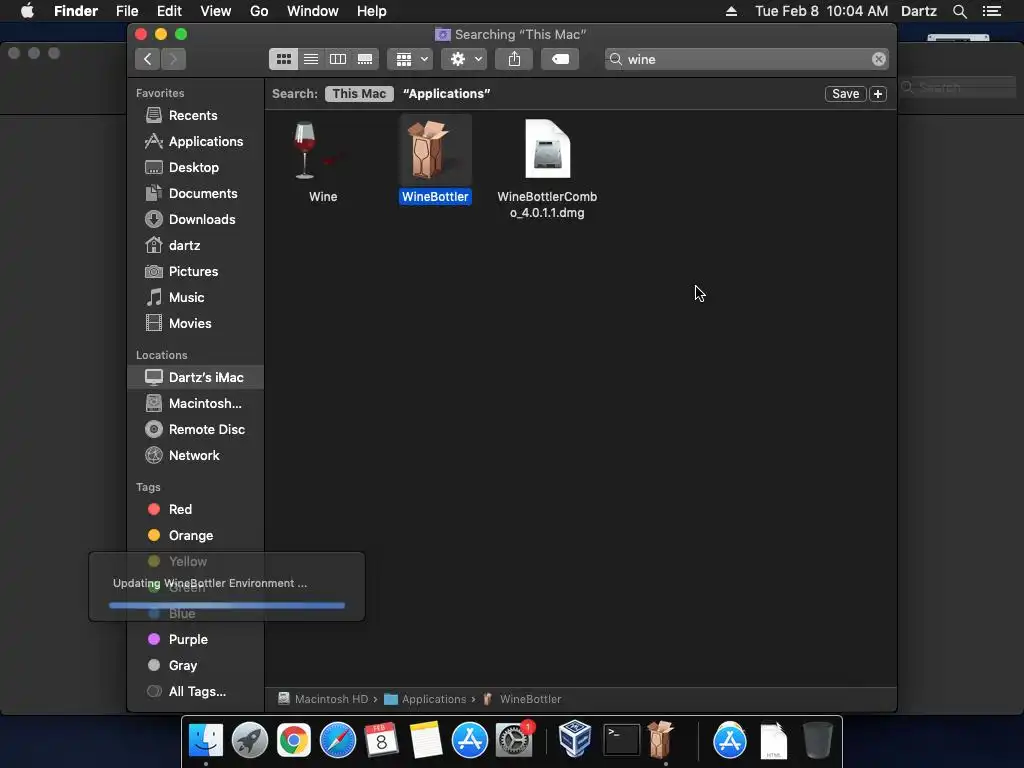Open the Finder menu
Viewport: 1024px width, 768px height.
(76, 11)
